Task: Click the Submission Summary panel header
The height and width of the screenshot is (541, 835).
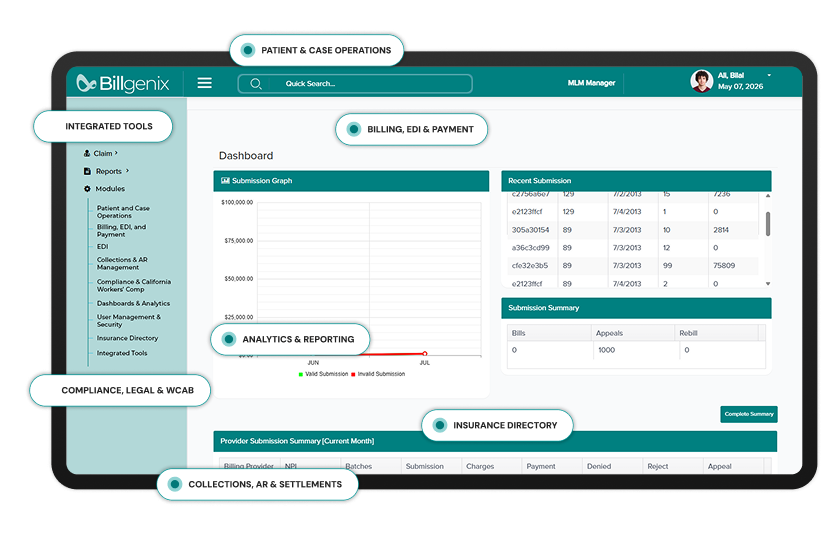Action: (636, 308)
